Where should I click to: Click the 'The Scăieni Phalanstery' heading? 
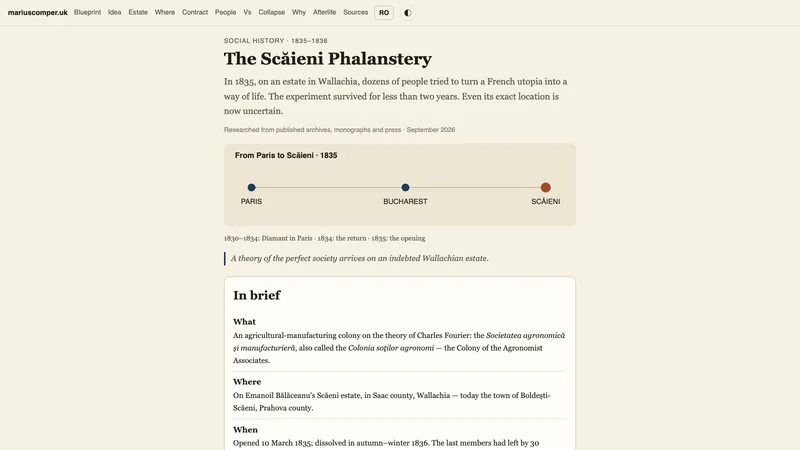[x=328, y=59]
